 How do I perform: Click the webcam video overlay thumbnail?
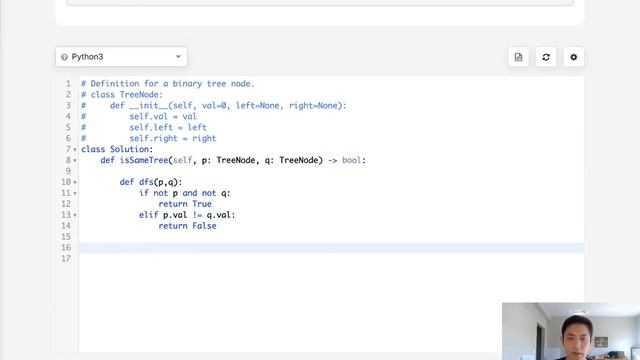[571, 331]
